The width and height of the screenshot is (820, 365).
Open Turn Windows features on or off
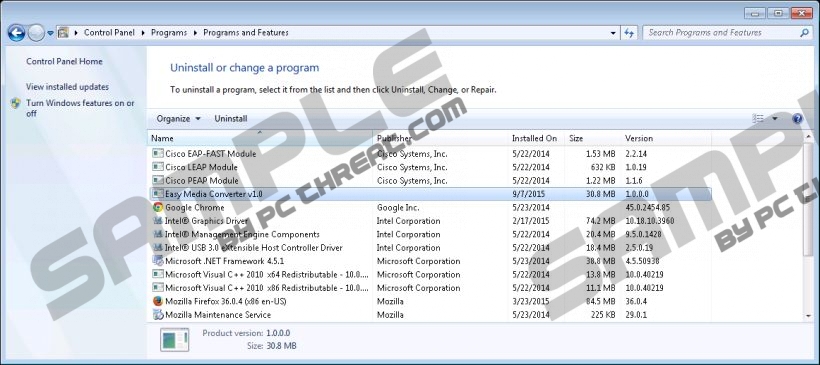click(x=80, y=108)
